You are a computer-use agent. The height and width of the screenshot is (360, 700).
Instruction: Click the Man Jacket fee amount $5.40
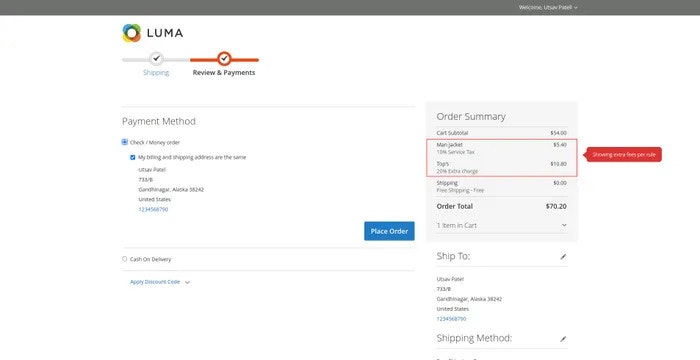pyautogui.click(x=560, y=145)
